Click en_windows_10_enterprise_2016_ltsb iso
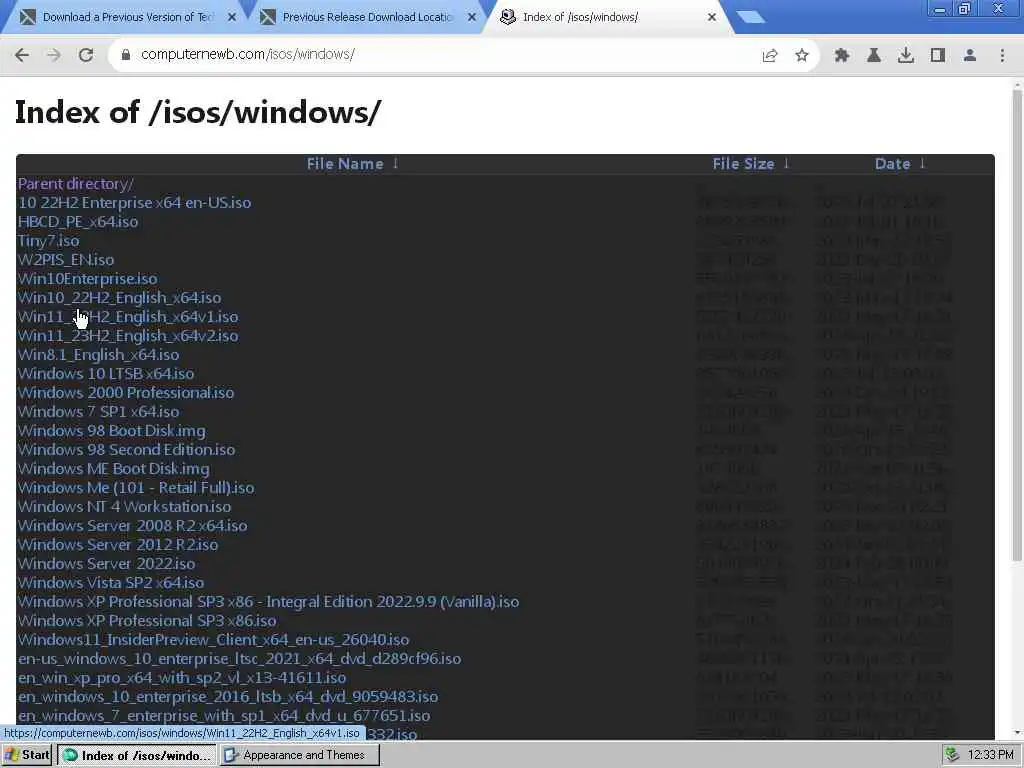 (228, 696)
